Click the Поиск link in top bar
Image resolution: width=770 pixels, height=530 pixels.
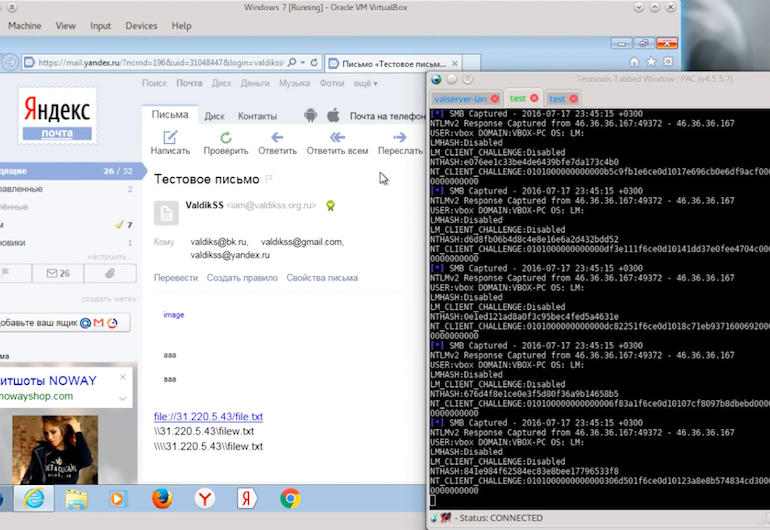tap(155, 84)
